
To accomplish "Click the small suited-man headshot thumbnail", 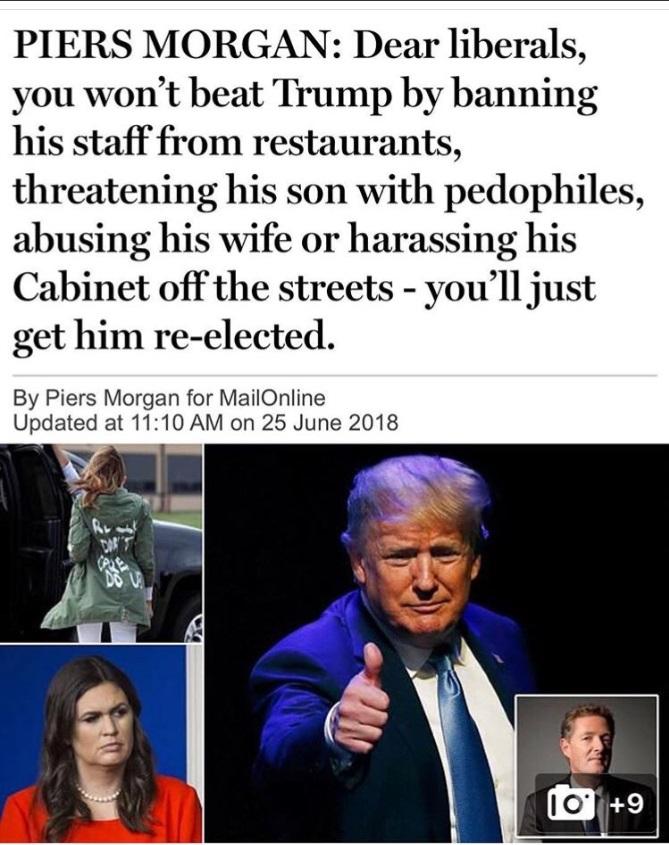I will (x=587, y=765).
